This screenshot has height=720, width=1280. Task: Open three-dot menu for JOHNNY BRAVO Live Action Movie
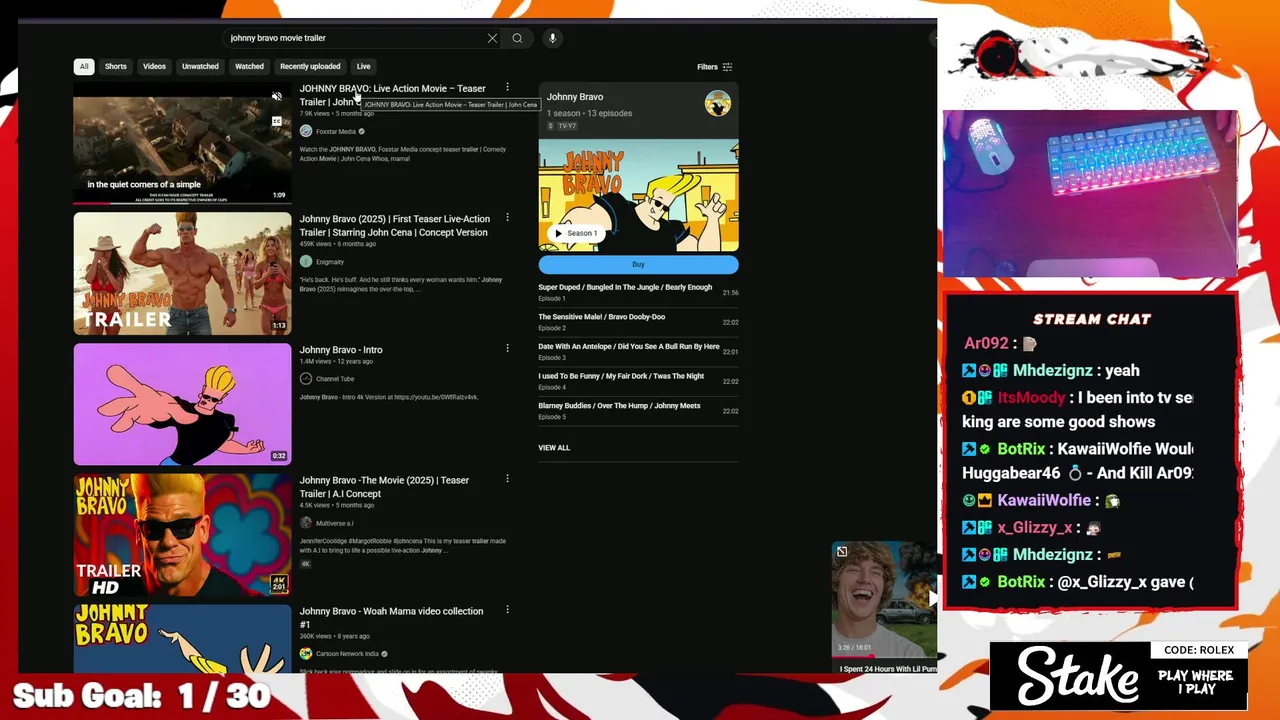(x=507, y=88)
